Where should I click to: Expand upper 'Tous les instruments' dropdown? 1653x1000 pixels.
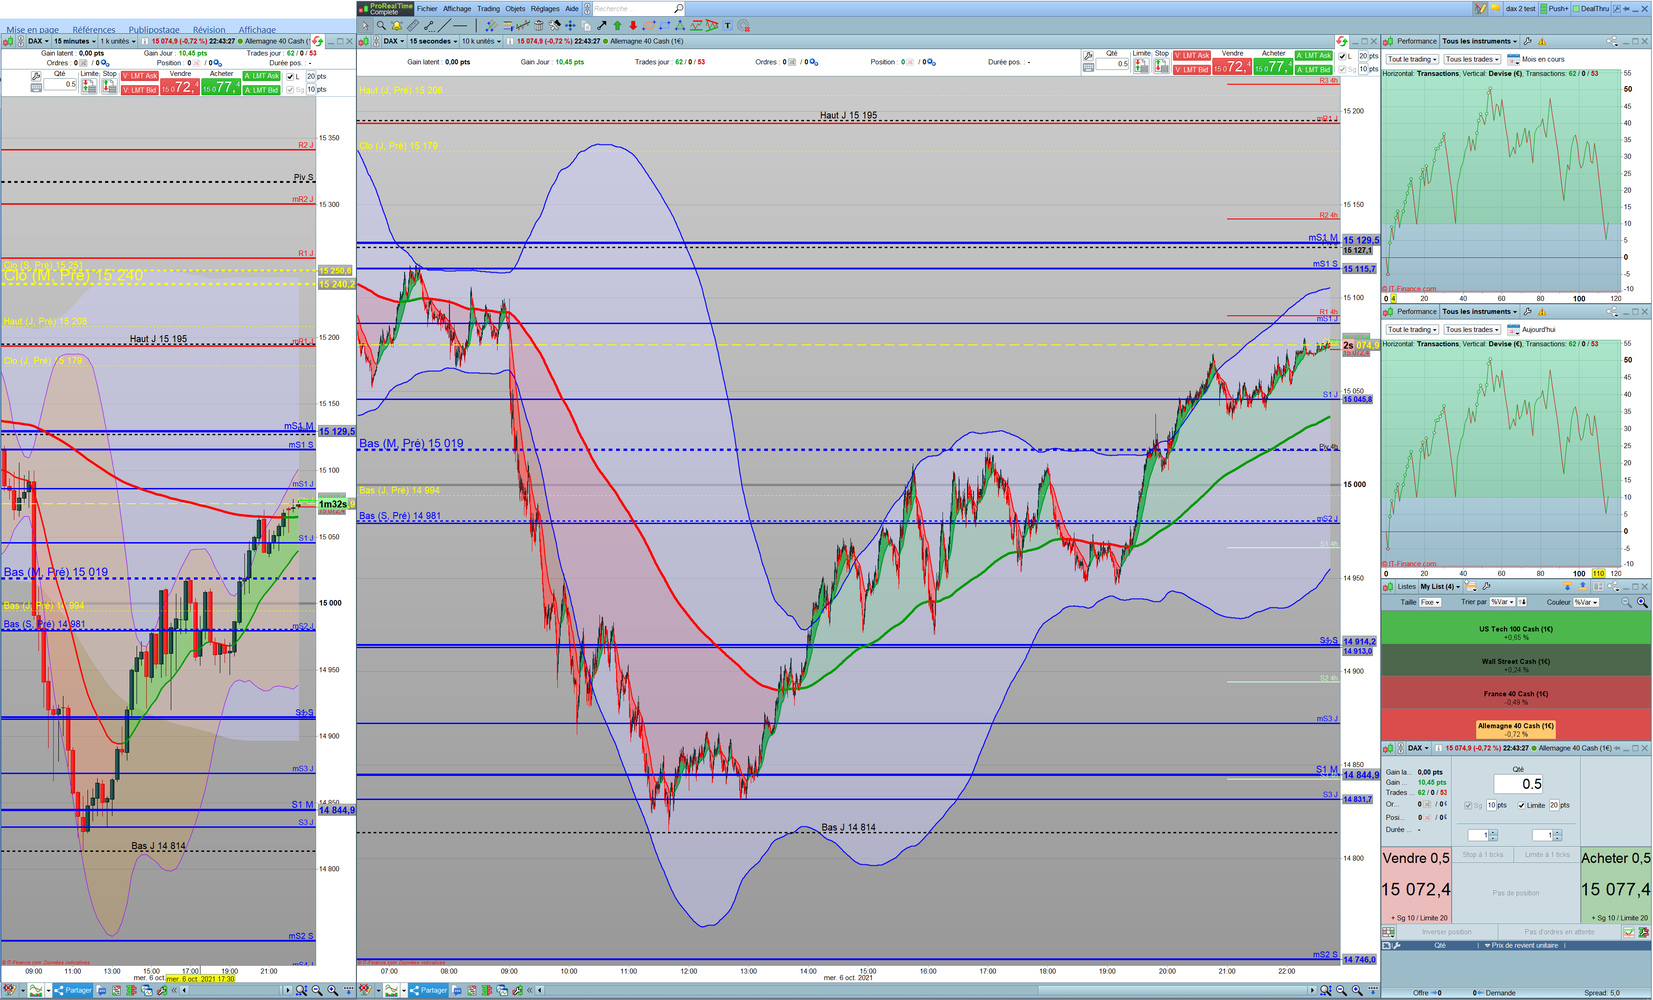(x=1479, y=41)
